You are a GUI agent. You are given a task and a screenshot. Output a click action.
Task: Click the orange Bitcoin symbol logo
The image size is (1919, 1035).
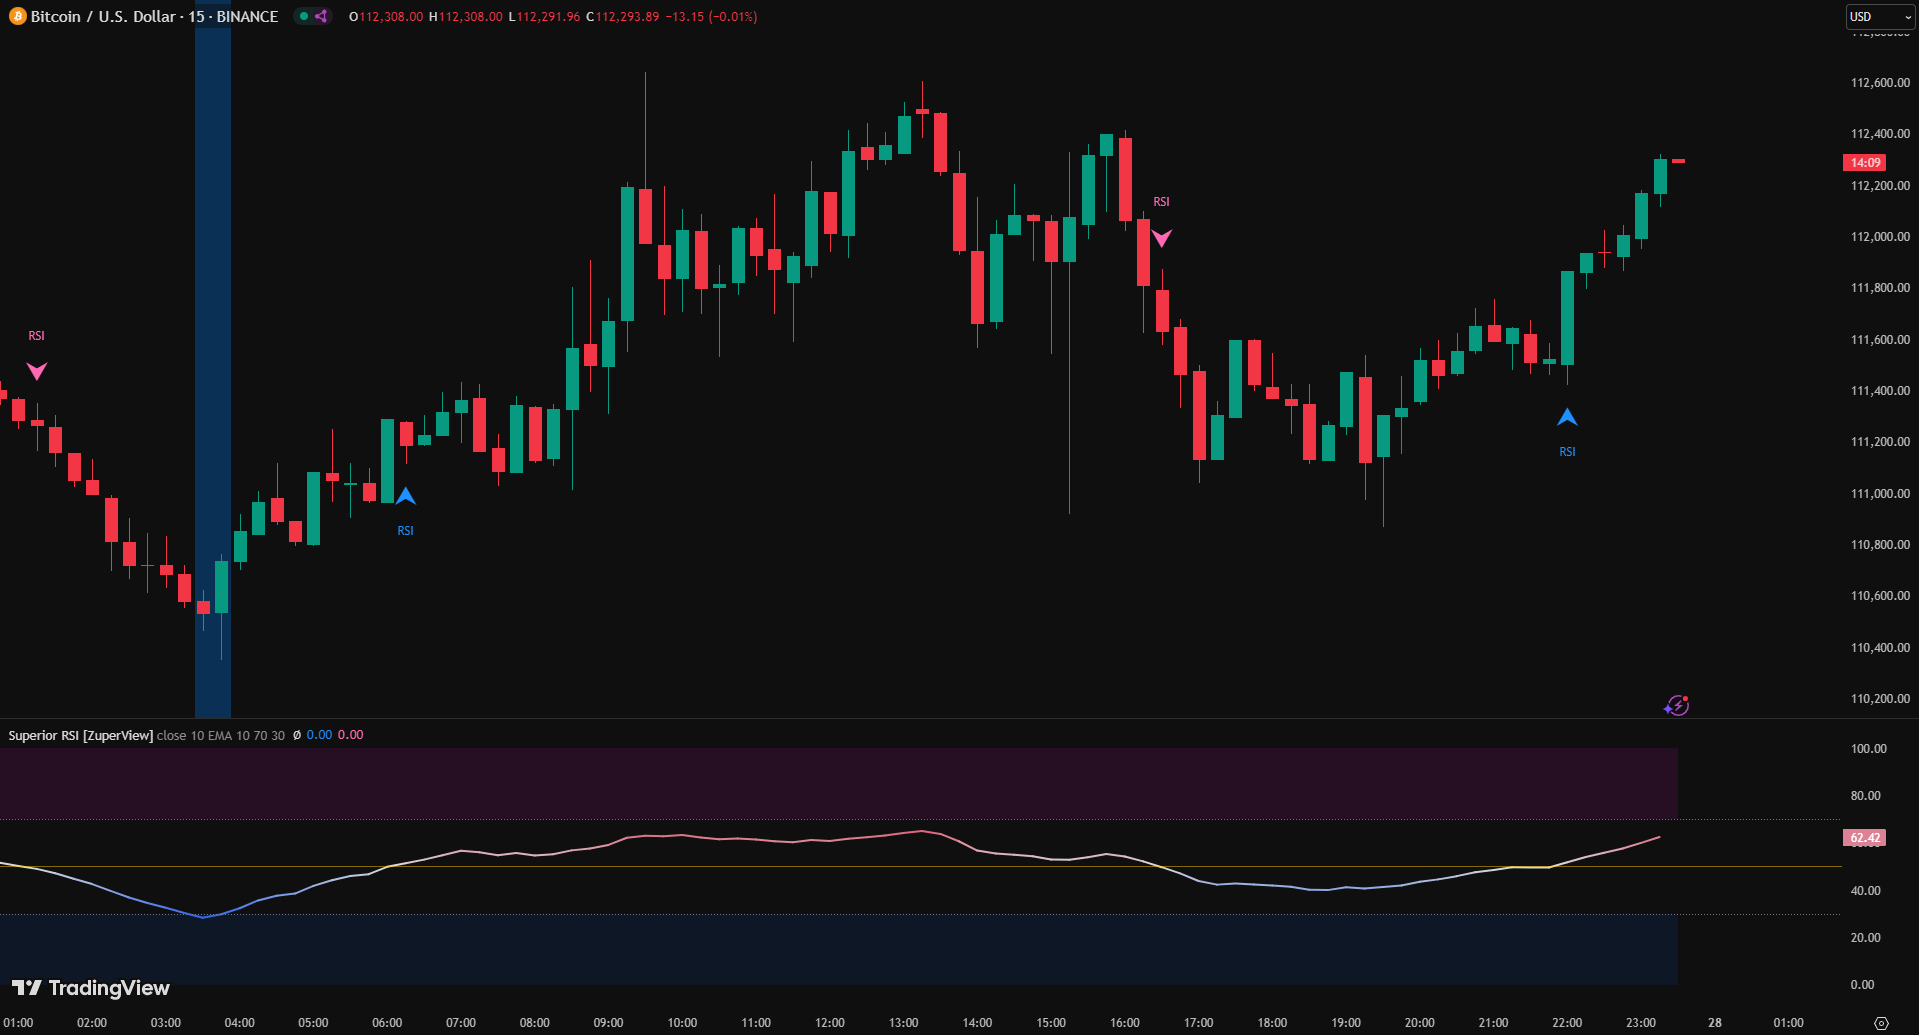pyautogui.click(x=17, y=17)
